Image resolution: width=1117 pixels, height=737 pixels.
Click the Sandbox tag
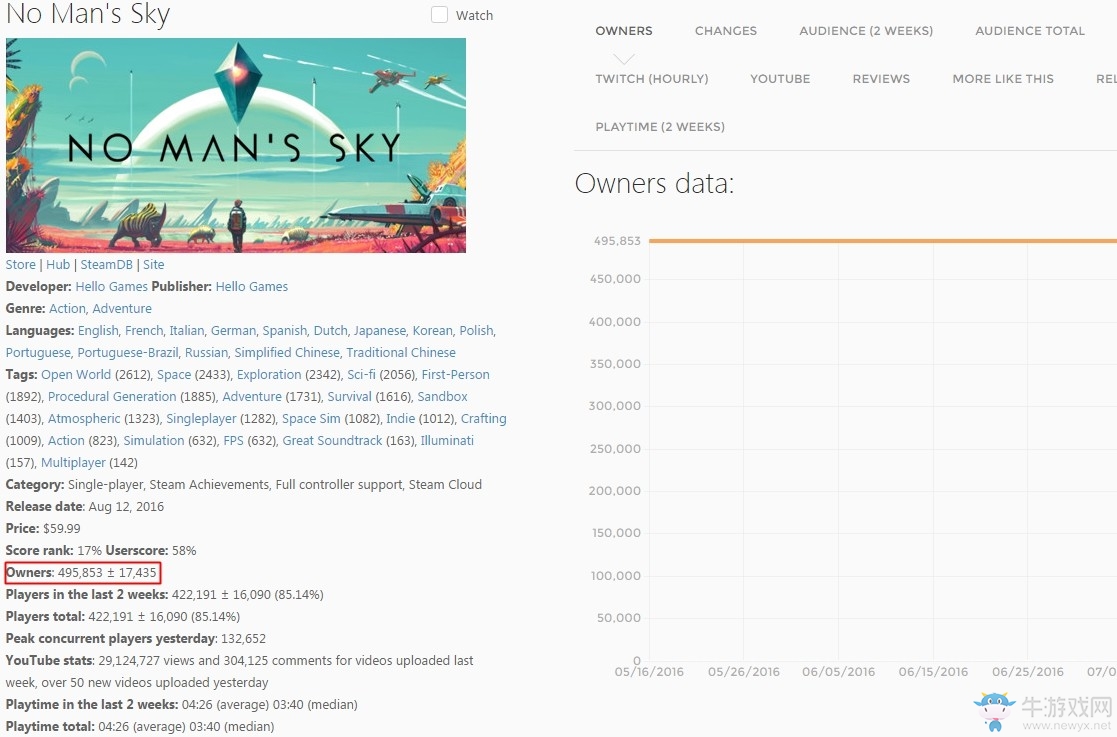(442, 397)
